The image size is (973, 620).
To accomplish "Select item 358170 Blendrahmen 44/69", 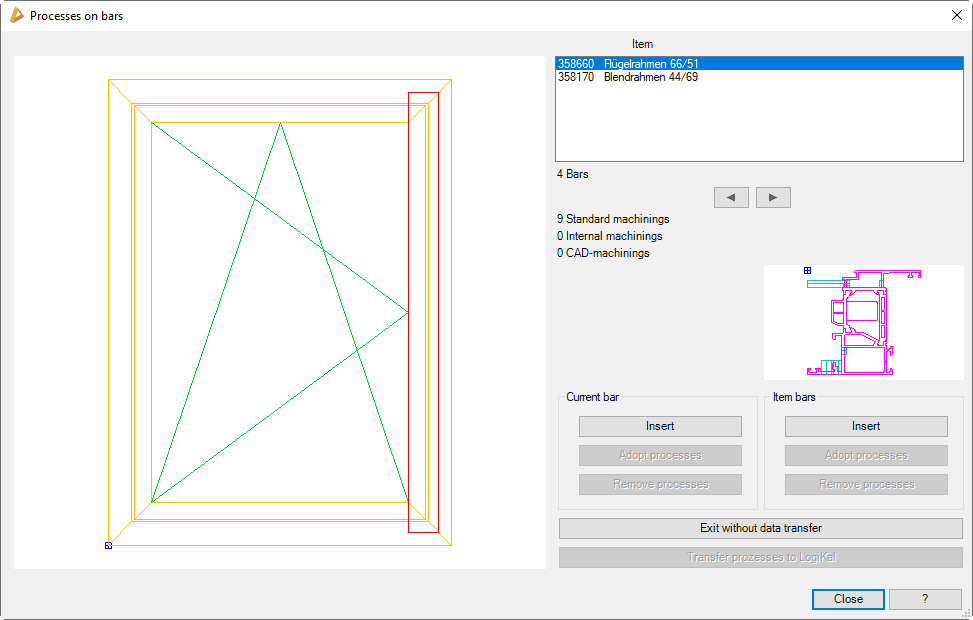I will click(628, 77).
